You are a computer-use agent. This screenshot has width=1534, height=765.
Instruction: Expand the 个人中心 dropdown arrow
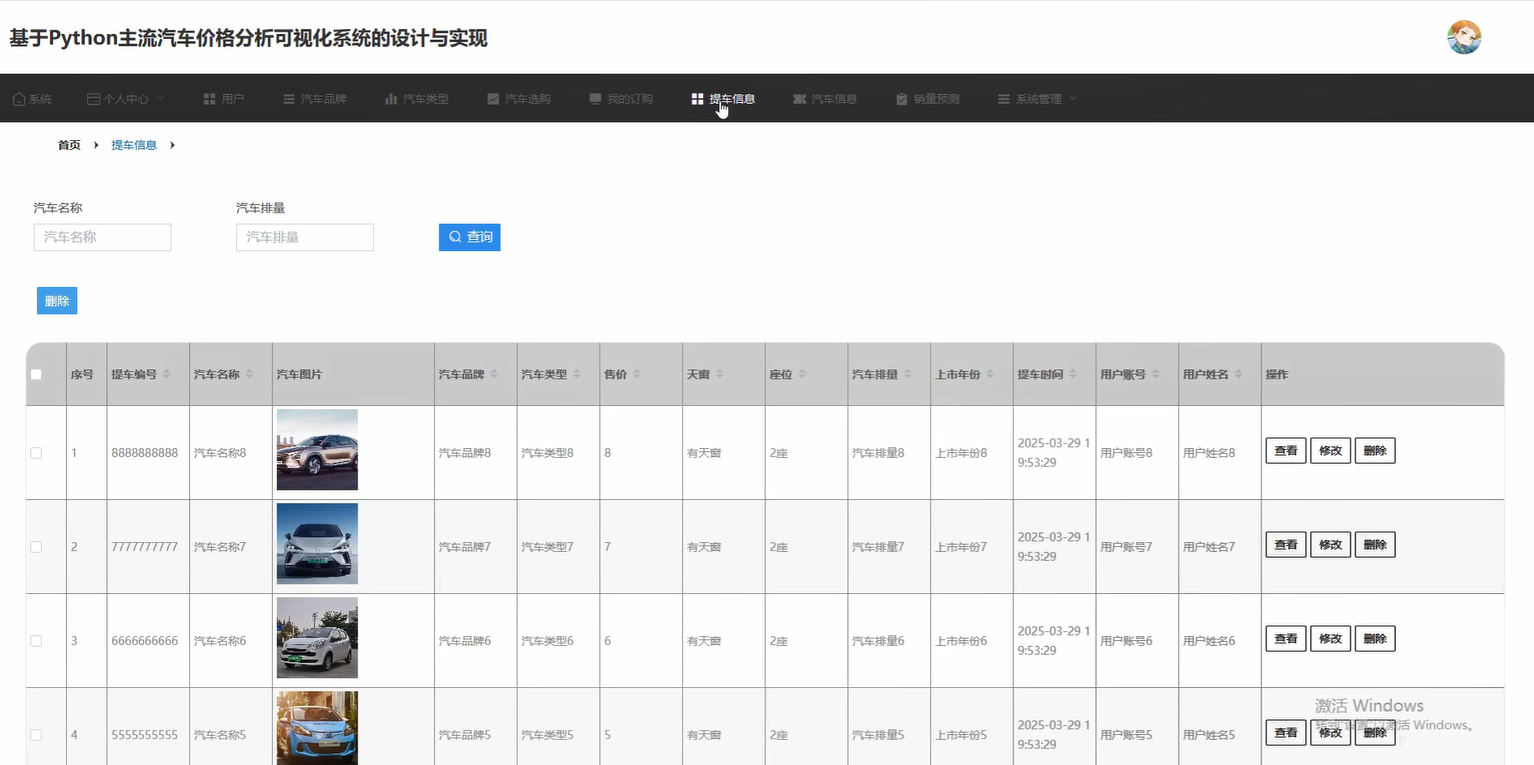coord(159,98)
